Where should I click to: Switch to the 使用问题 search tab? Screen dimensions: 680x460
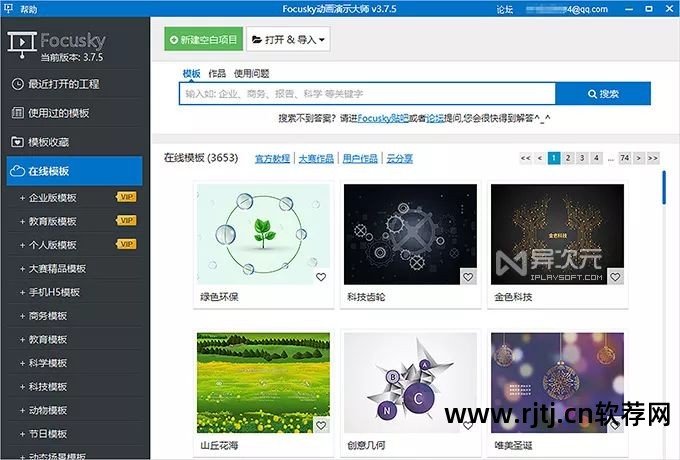(252, 74)
